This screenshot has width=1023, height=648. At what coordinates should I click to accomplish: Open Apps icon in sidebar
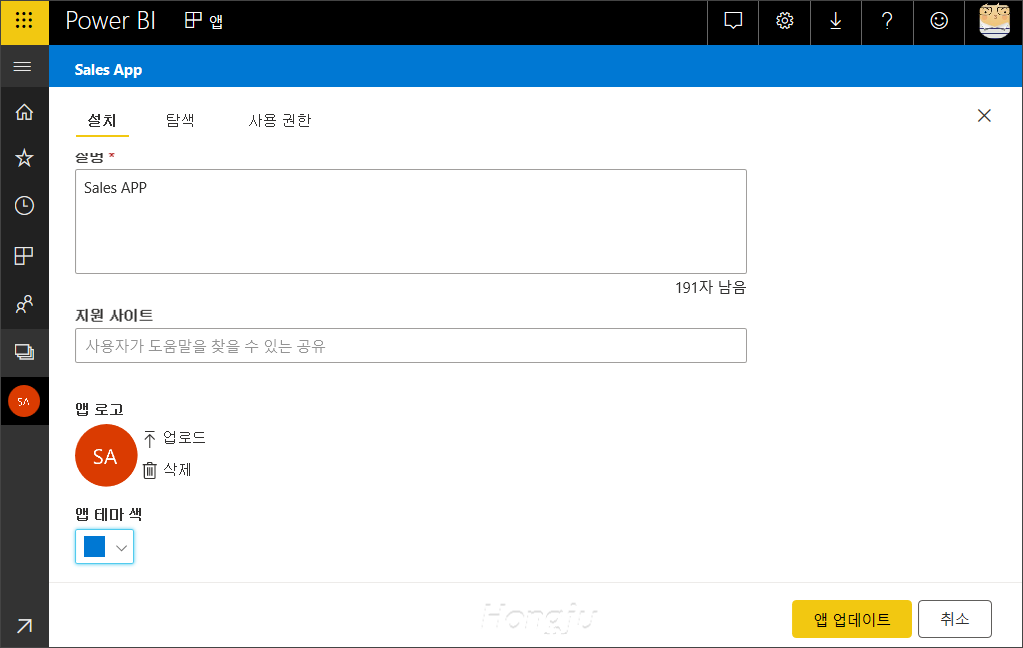point(24,256)
